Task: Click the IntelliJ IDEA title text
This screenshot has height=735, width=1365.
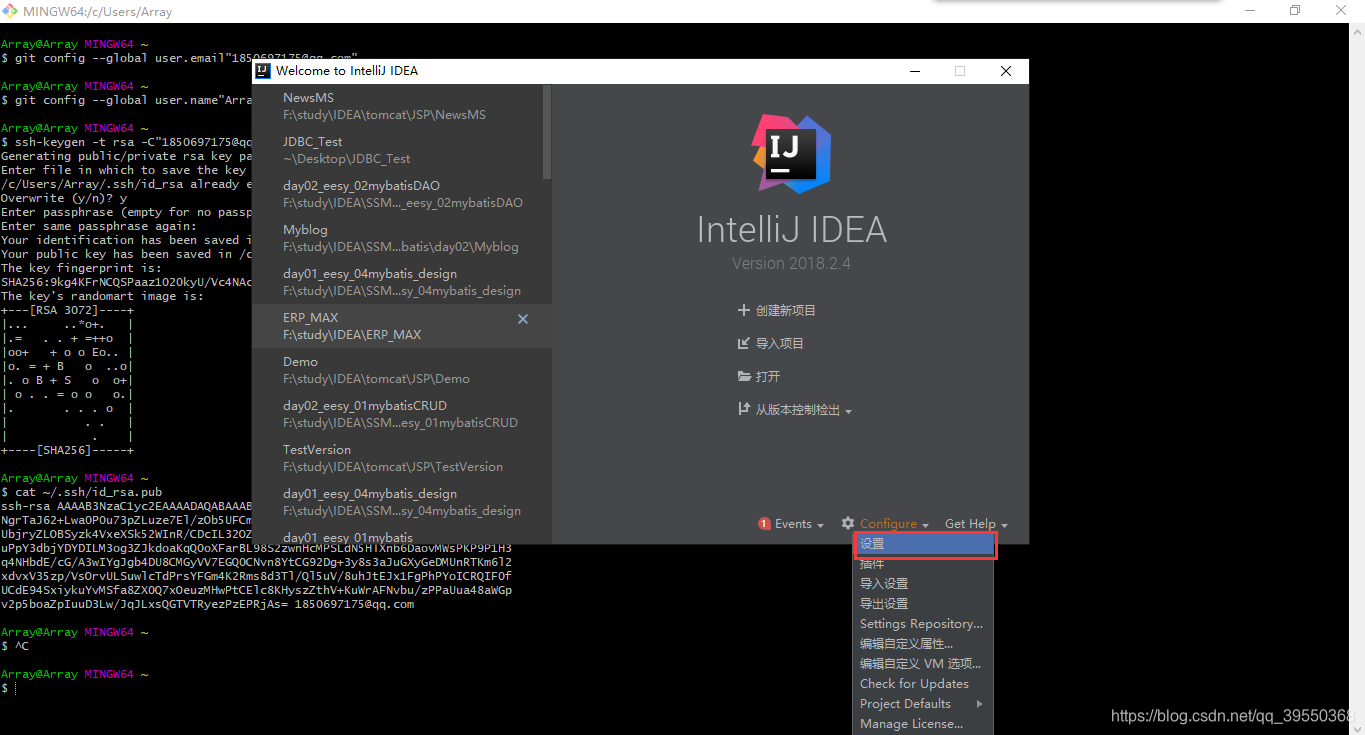Action: 791,229
